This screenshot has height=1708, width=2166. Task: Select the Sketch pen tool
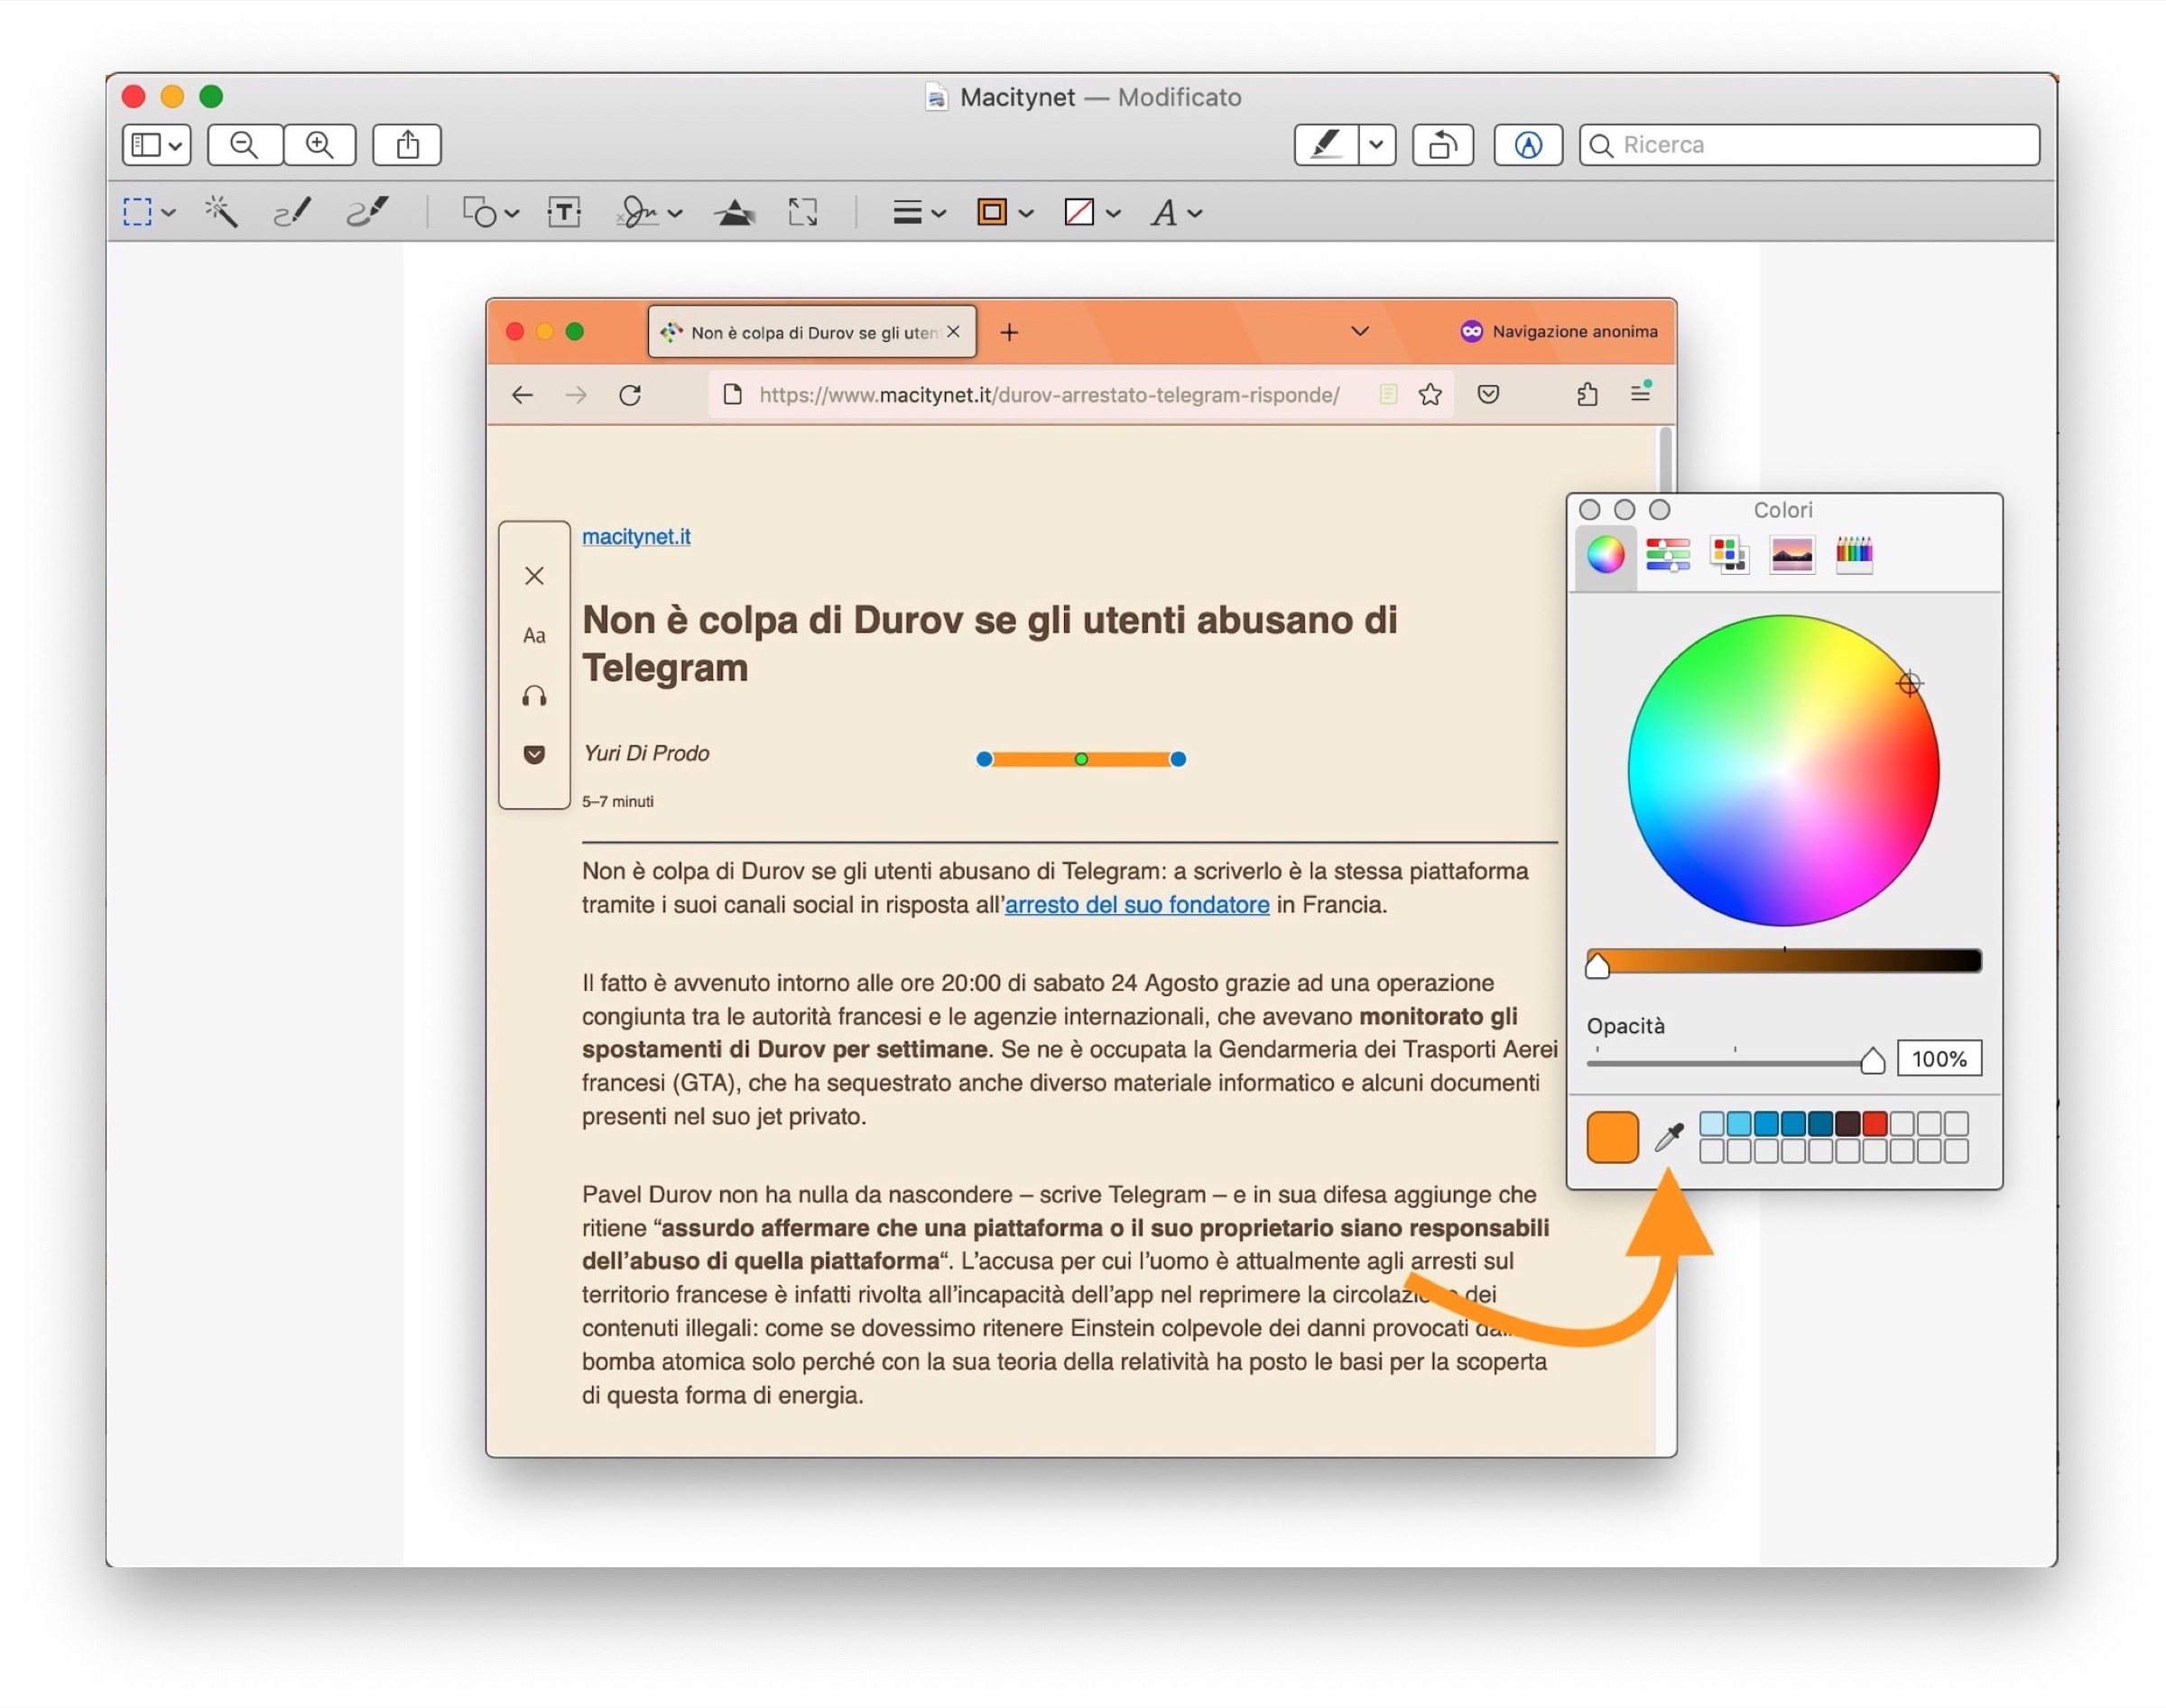tap(292, 212)
